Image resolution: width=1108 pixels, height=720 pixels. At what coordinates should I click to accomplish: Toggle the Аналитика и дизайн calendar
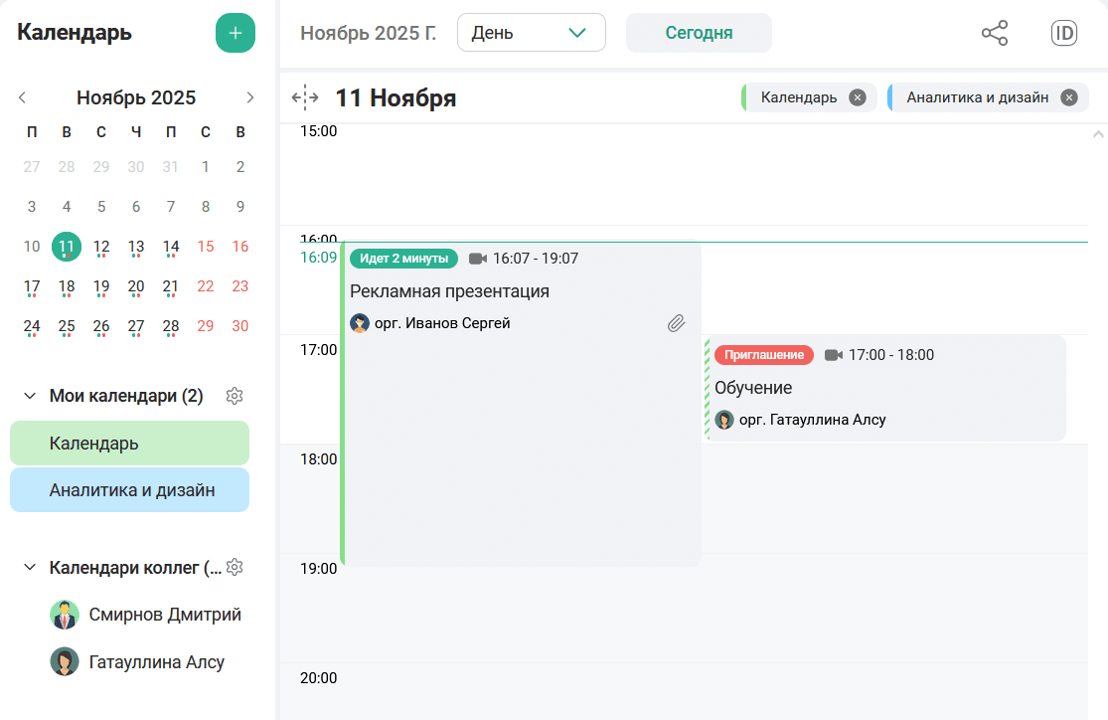130,490
